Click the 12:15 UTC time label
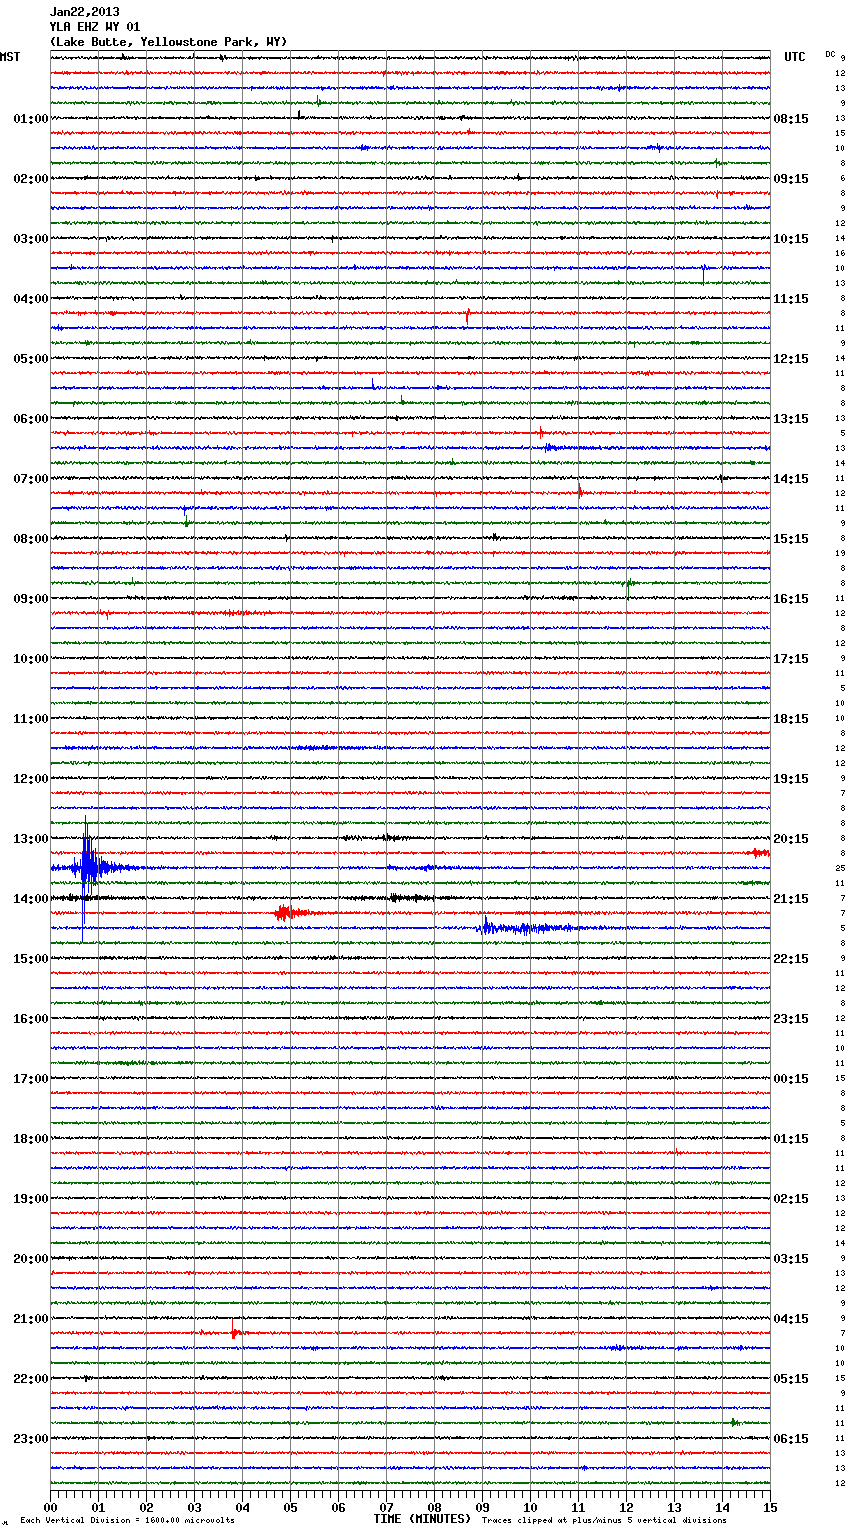The width and height of the screenshot is (850, 1534). (x=791, y=359)
